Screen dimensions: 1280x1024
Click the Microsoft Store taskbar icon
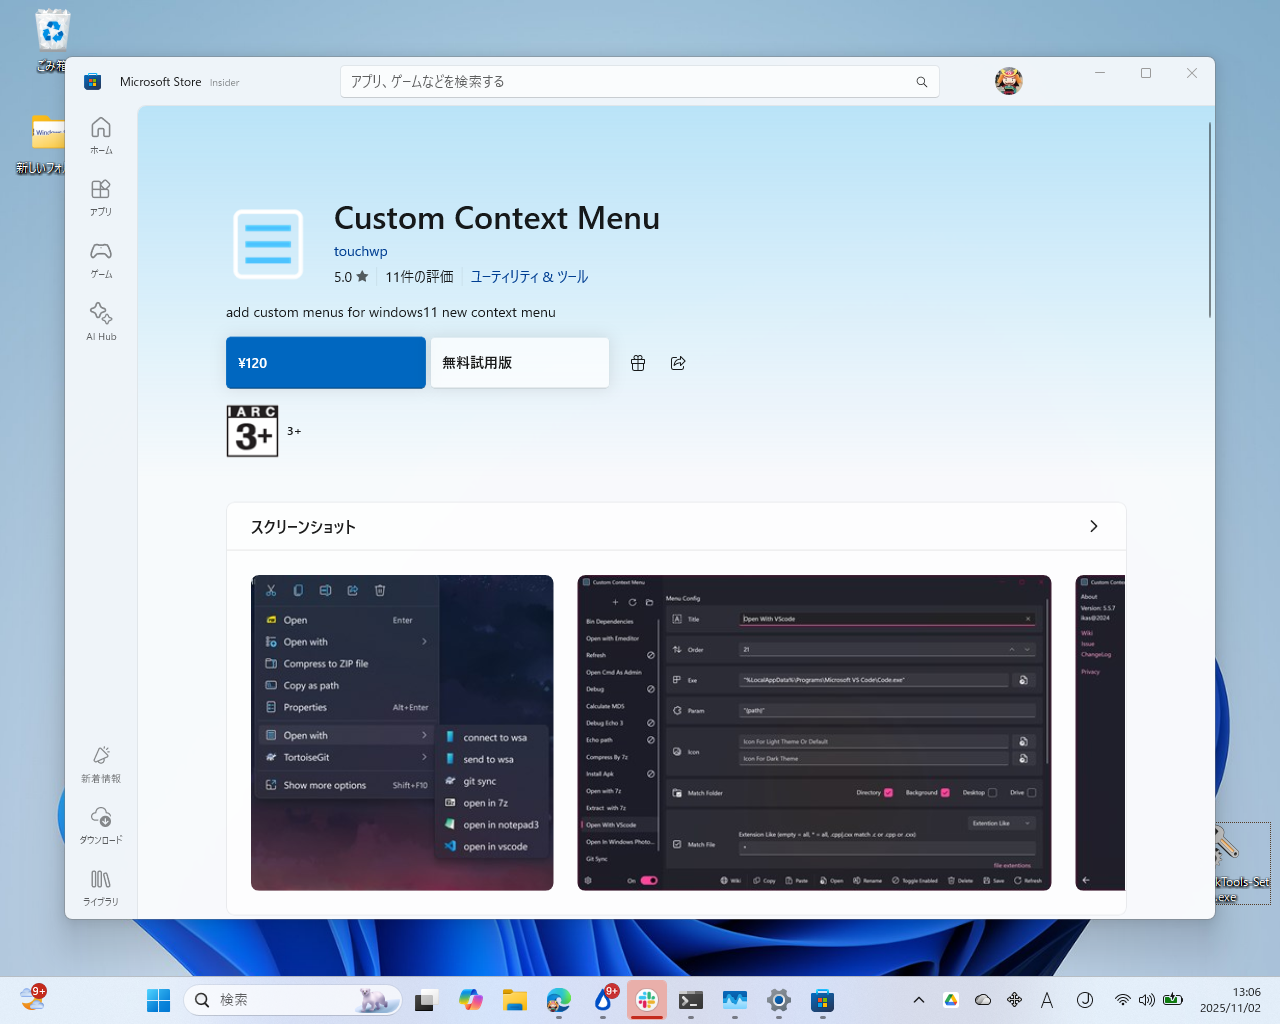coord(823,1000)
